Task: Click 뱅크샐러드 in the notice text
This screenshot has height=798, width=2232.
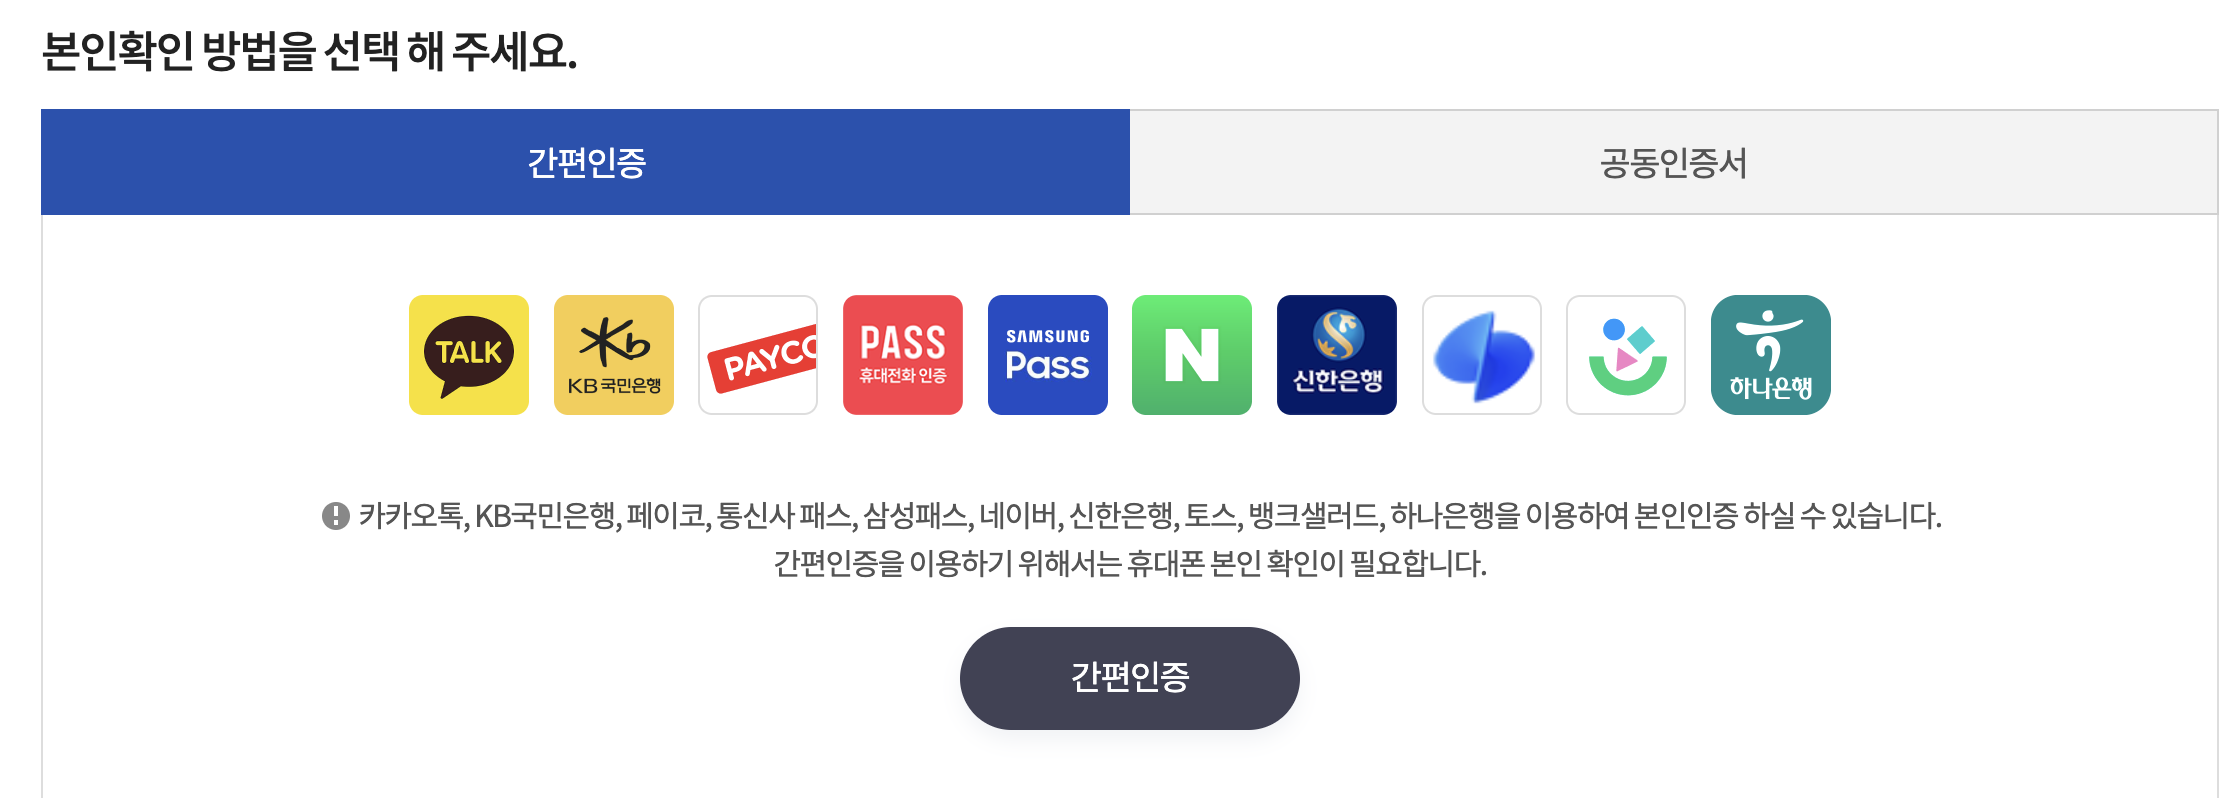Action: (x=1314, y=516)
